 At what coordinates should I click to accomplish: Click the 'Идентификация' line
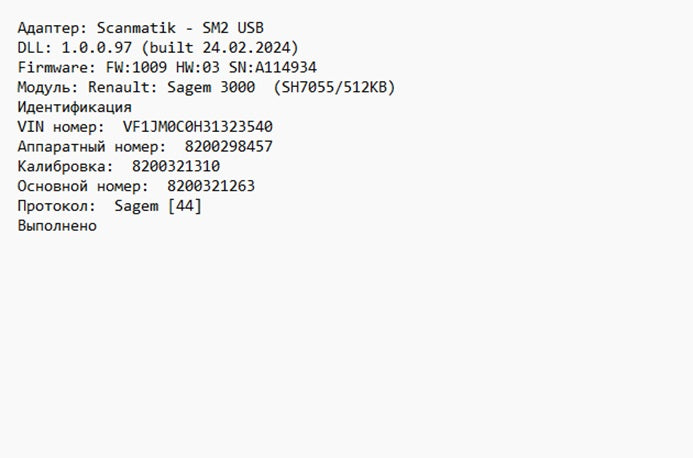click(74, 107)
